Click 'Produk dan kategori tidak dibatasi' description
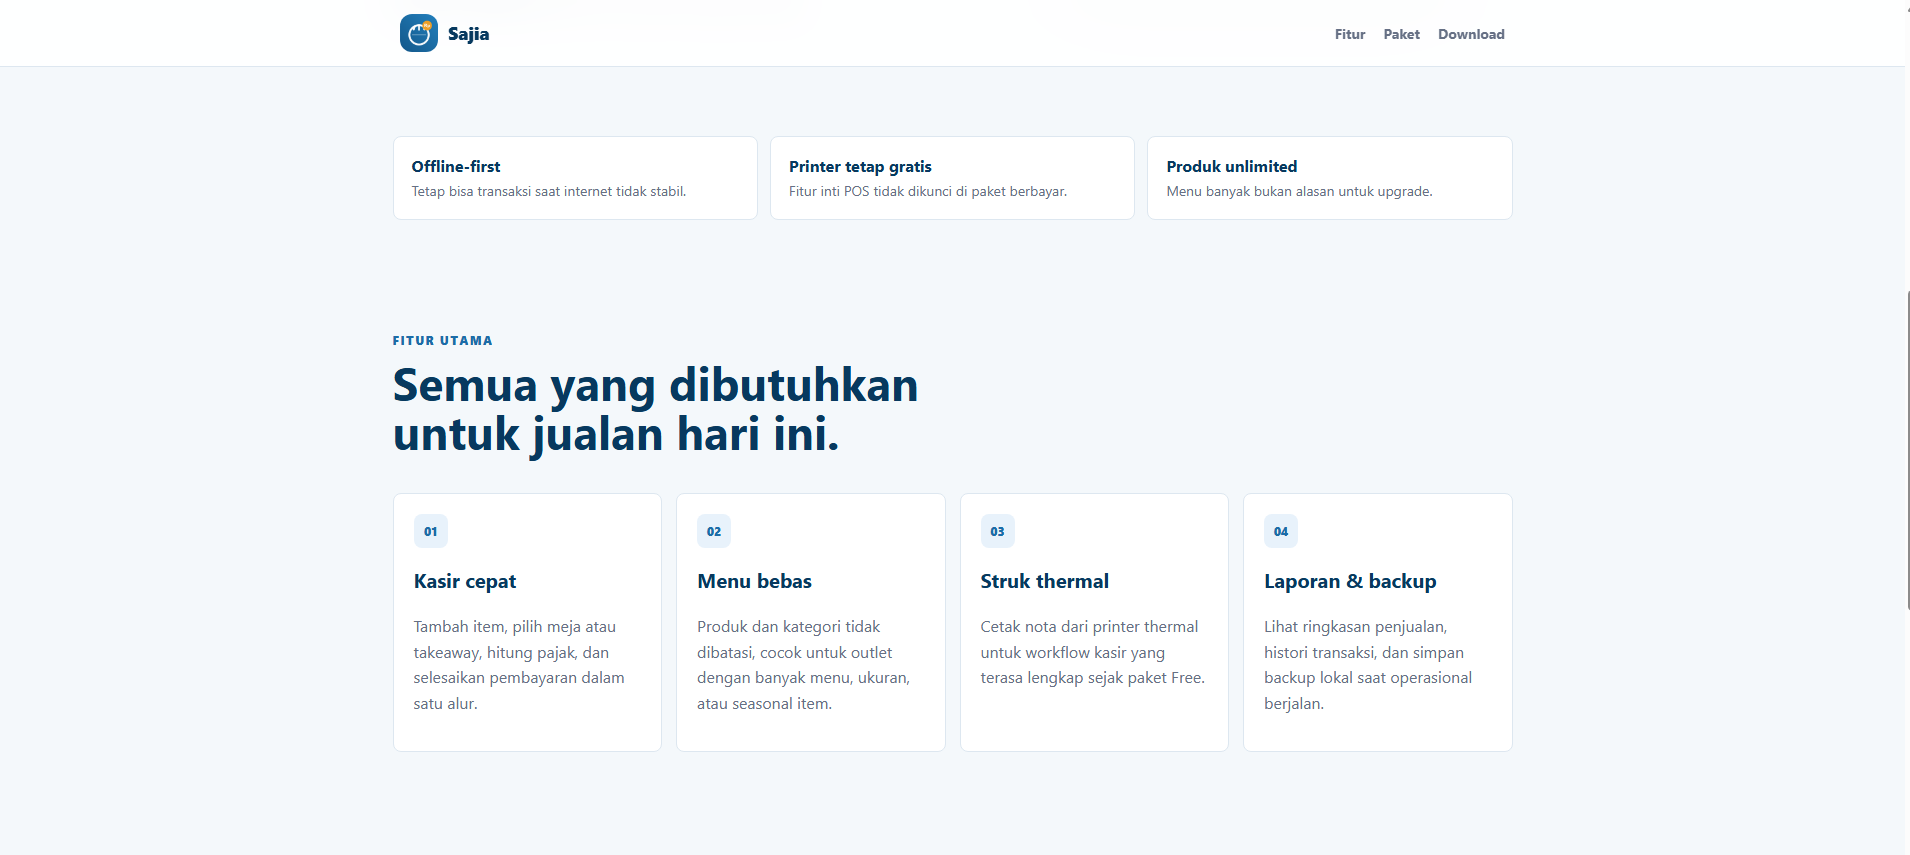The height and width of the screenshot is (855, 1910). [803, 665]
